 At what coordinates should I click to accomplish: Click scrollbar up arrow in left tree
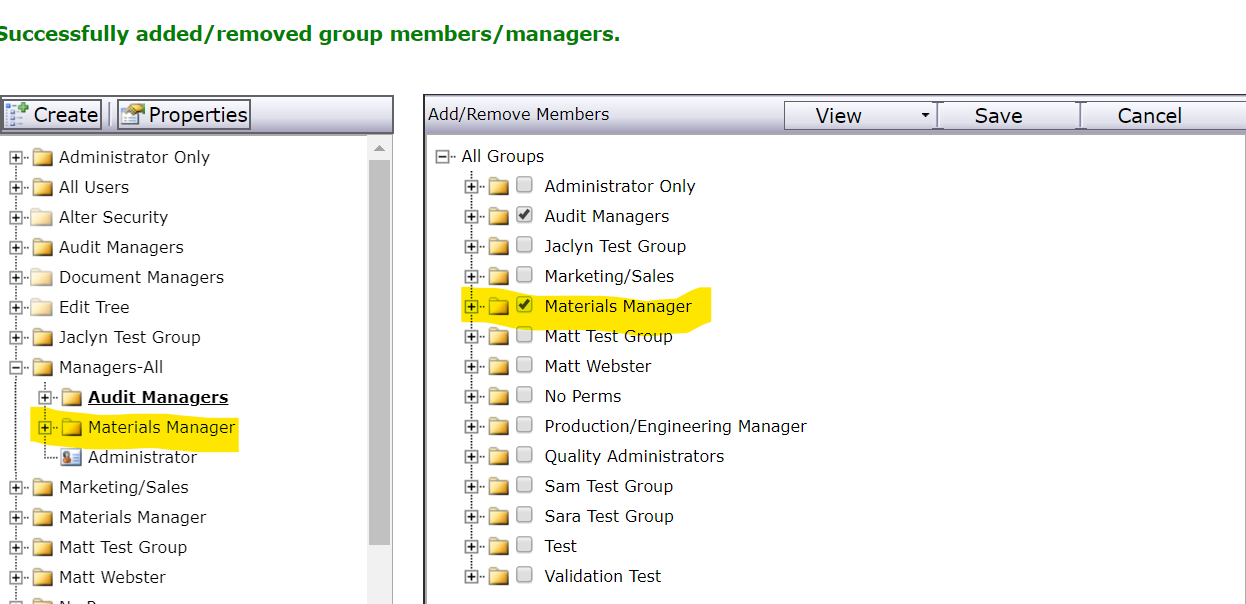click(379, 148)
